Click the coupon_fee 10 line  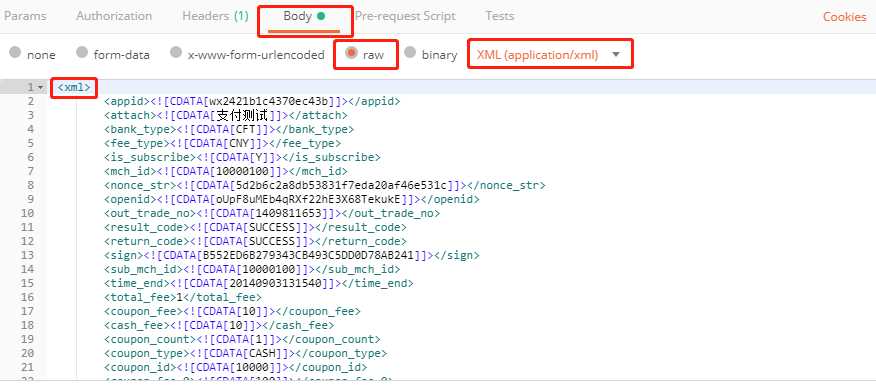pyautogui.click(x=232, y=311)
